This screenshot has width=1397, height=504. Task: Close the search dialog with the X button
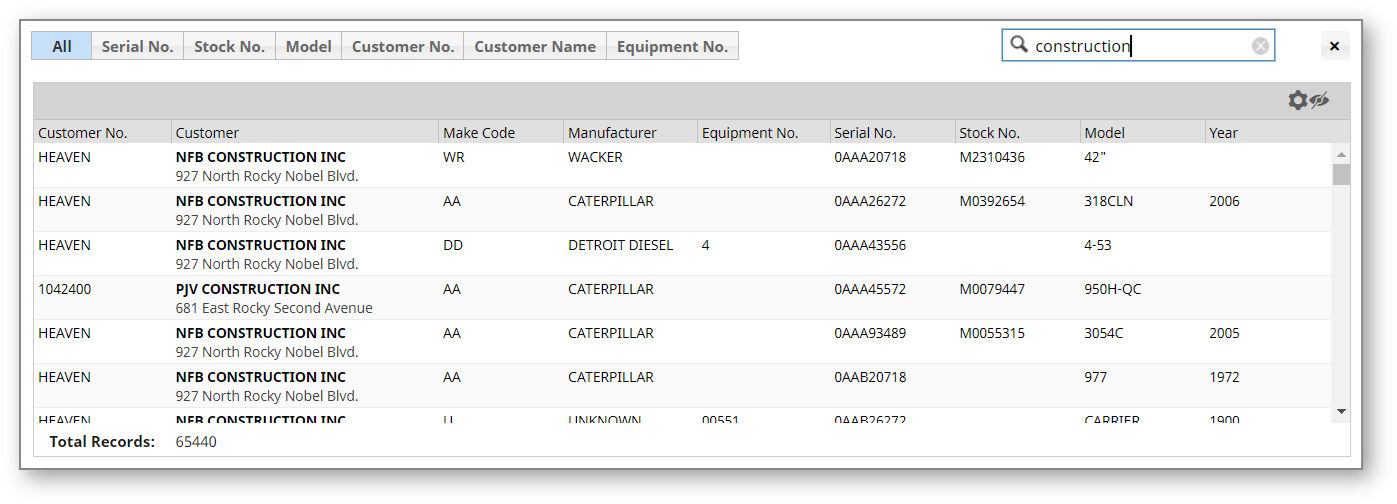click(x=1334, y=46)
